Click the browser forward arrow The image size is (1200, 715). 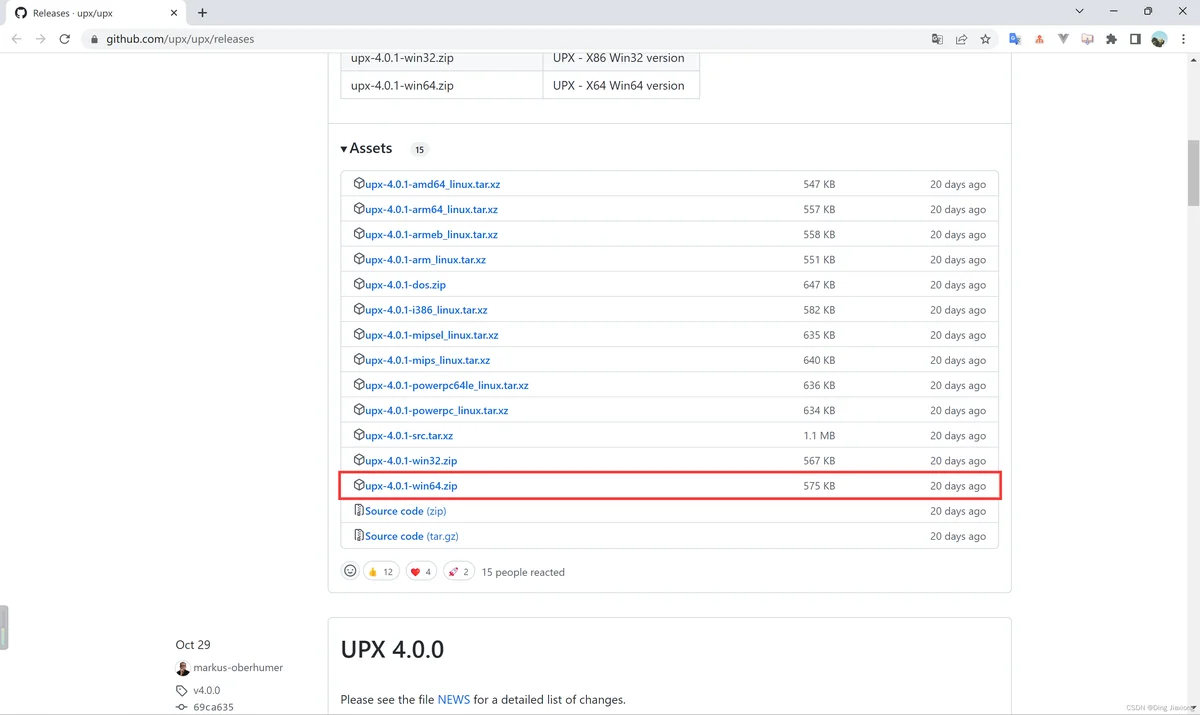41,39
